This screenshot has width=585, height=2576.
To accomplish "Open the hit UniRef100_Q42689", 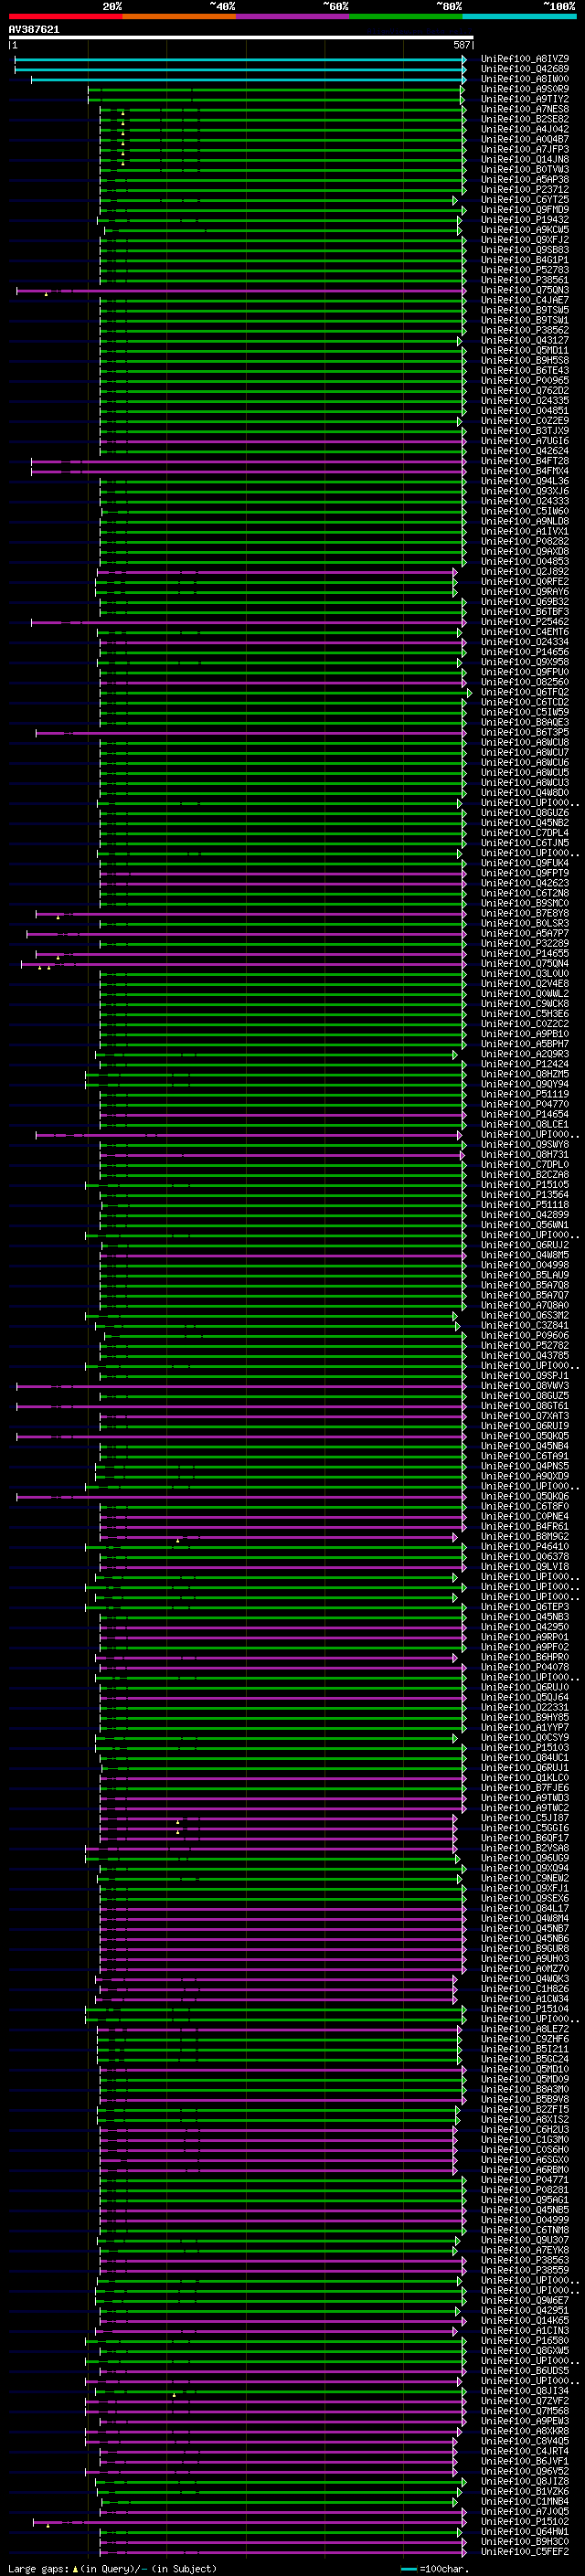I will (x=525, y=69).
